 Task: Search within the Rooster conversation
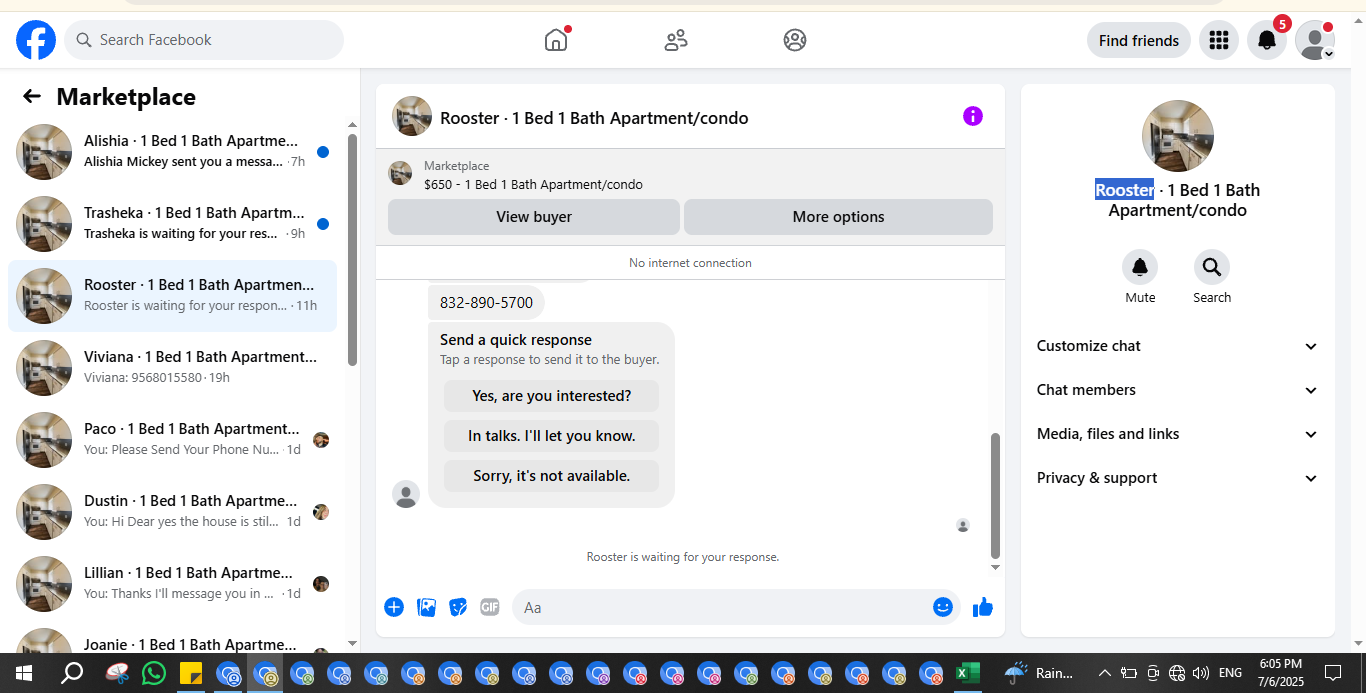click(x=1212, y=267)
